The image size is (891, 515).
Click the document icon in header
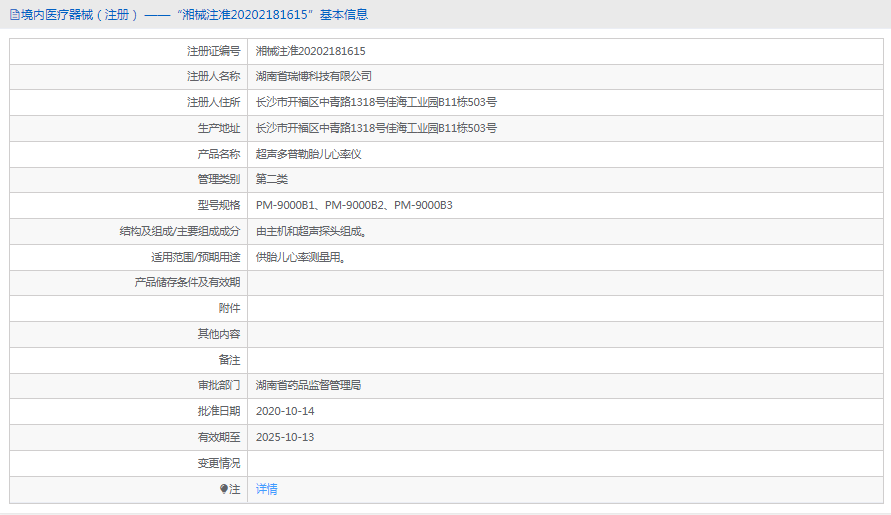click(15, 15)
